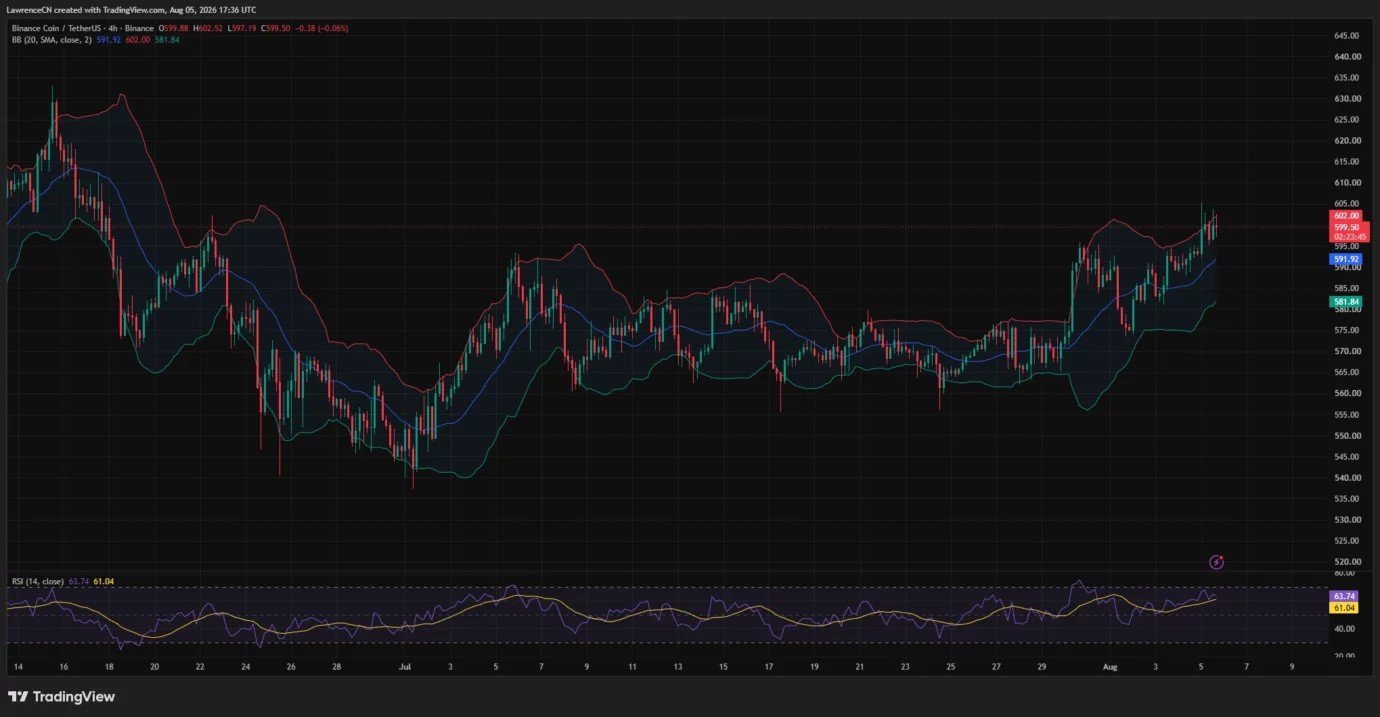Click date label 23 on time axis

point(905,665)
